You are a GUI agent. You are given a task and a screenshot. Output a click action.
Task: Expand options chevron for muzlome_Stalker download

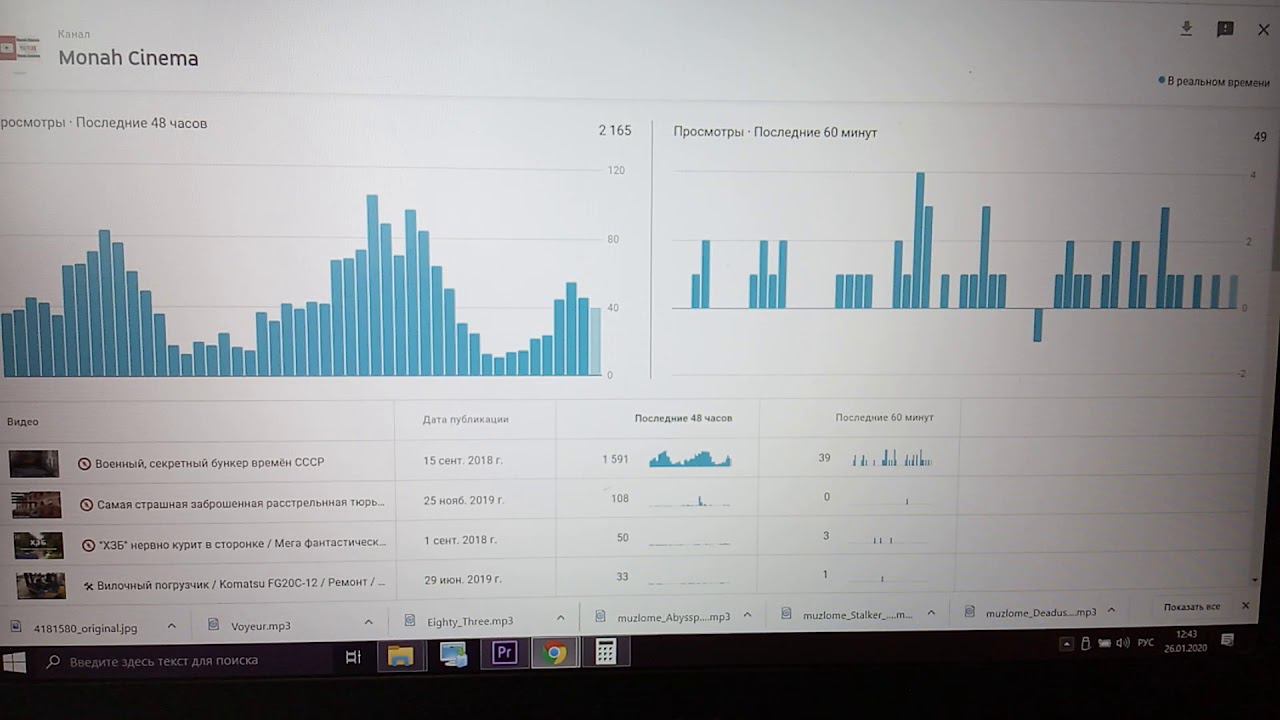931,613
